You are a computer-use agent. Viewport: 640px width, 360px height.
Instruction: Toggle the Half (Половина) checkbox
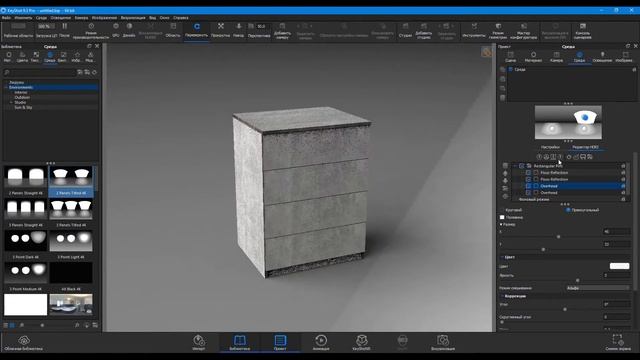click(x=502, y=218)
